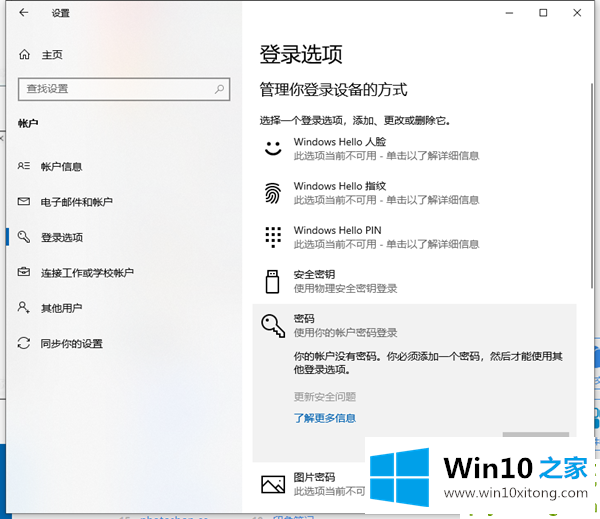Focus the 查找设置 search box
This screenshot has width=600, height=519.
coord(124,89)
